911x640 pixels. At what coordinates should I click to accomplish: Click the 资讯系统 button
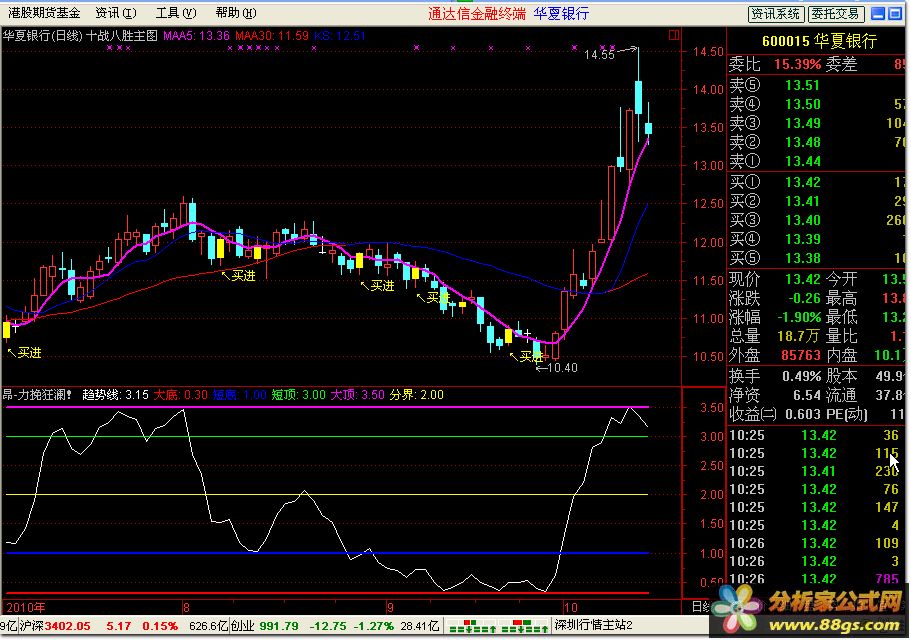[x=776, y=14]
